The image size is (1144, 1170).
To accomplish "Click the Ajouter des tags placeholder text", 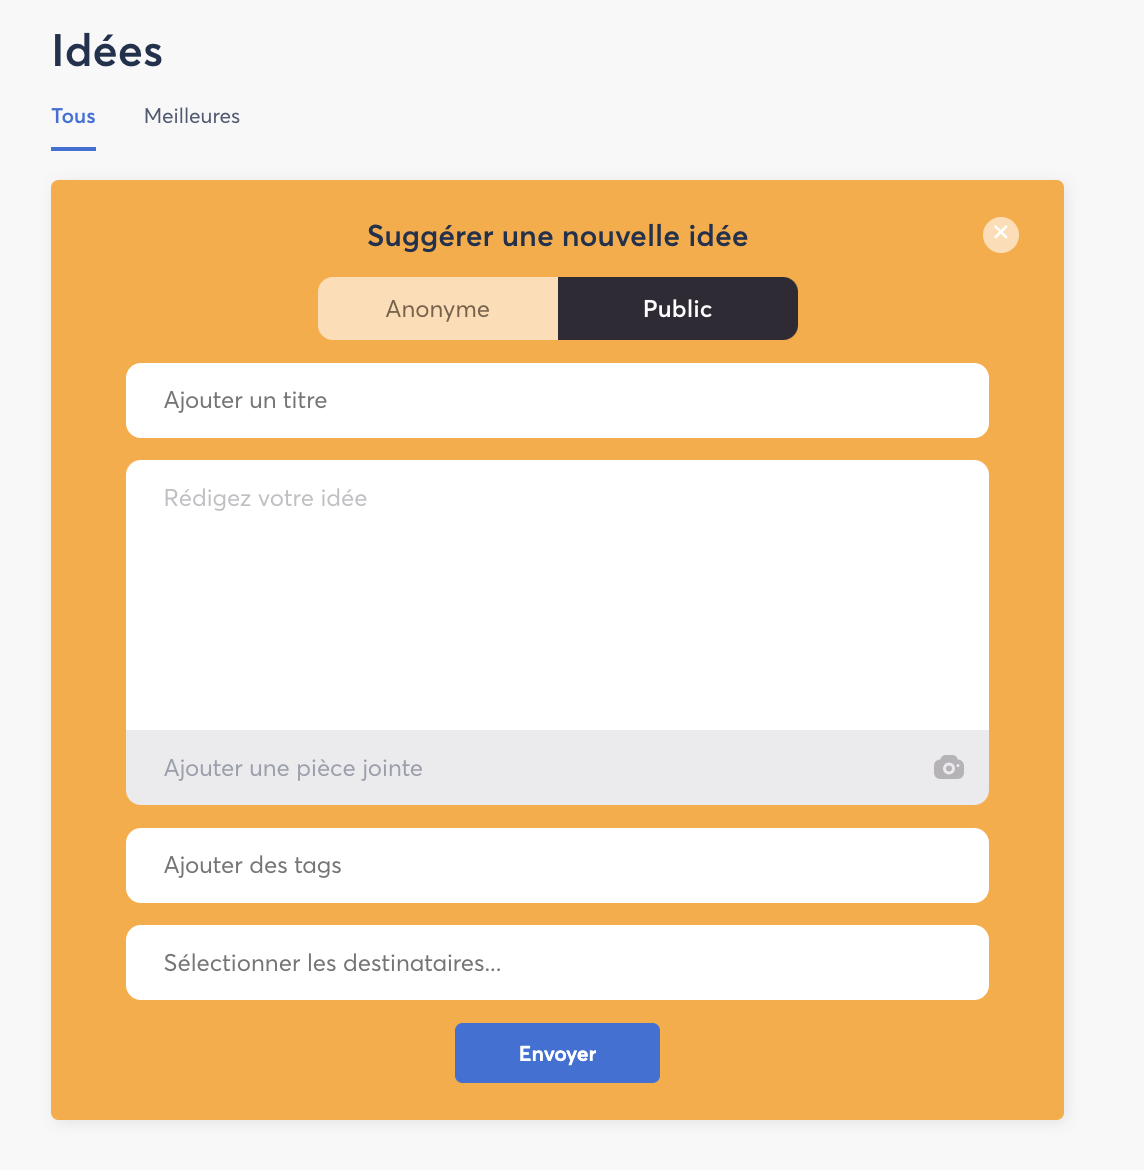I will (x=252, y=865).
